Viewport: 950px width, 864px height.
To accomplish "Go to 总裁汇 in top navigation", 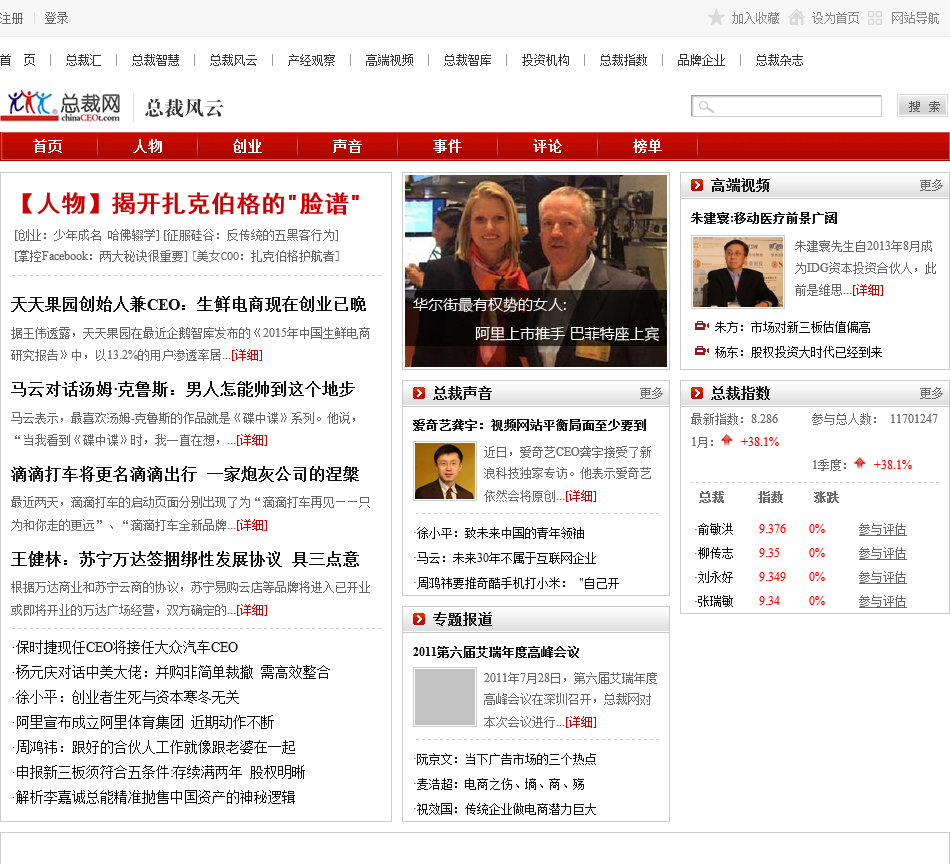I will tap(84, 60).
